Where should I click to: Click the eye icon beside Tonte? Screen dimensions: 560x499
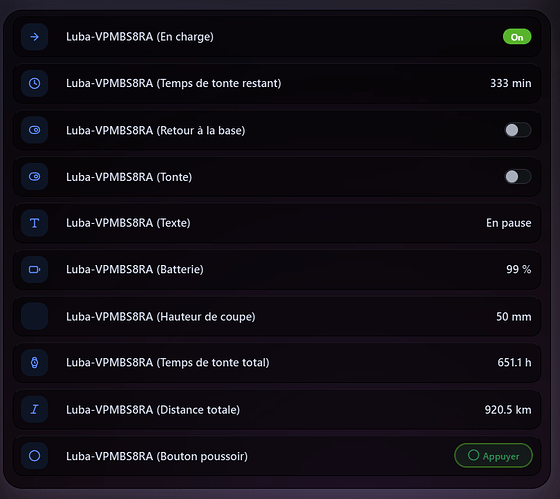[35, 176]
